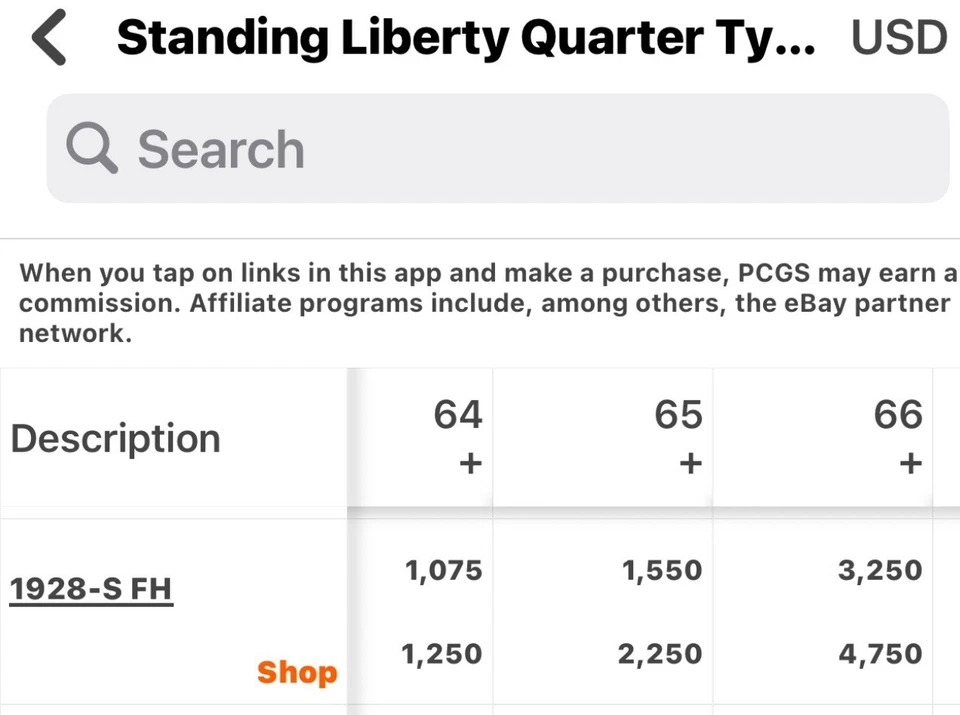
Task: Select the grade 66 column header
Action: pyautogui.click(x=898, y=414)
